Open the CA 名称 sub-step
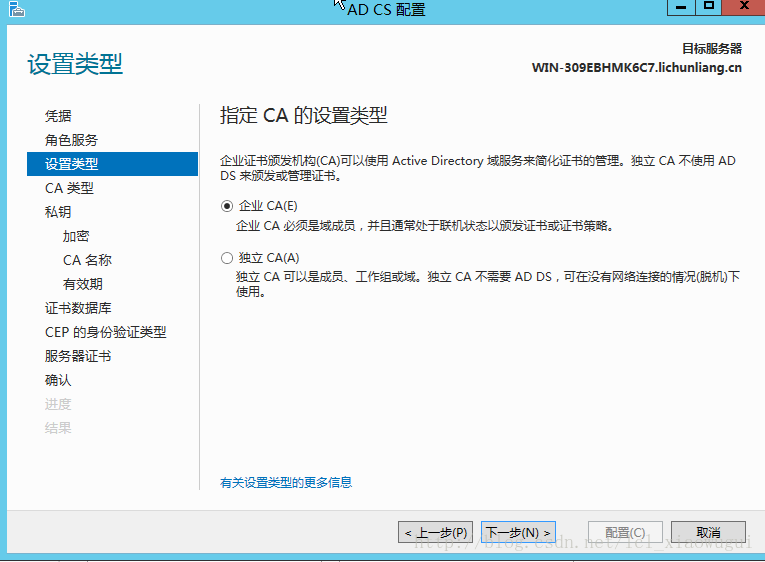The width and height of the screenshot is (765, 562). click(x=87, y=260)
